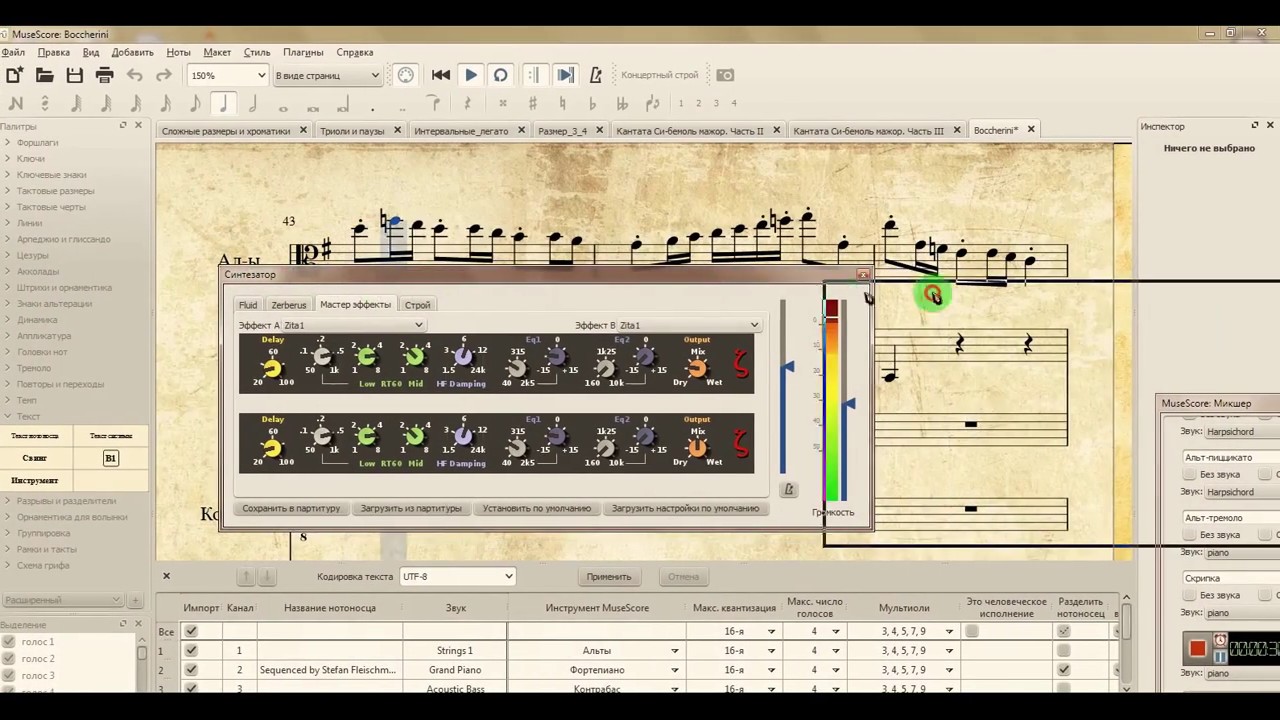Select the quarter note duration
Viewport: 1280px width, 720px height.
(x=223, y=103)
